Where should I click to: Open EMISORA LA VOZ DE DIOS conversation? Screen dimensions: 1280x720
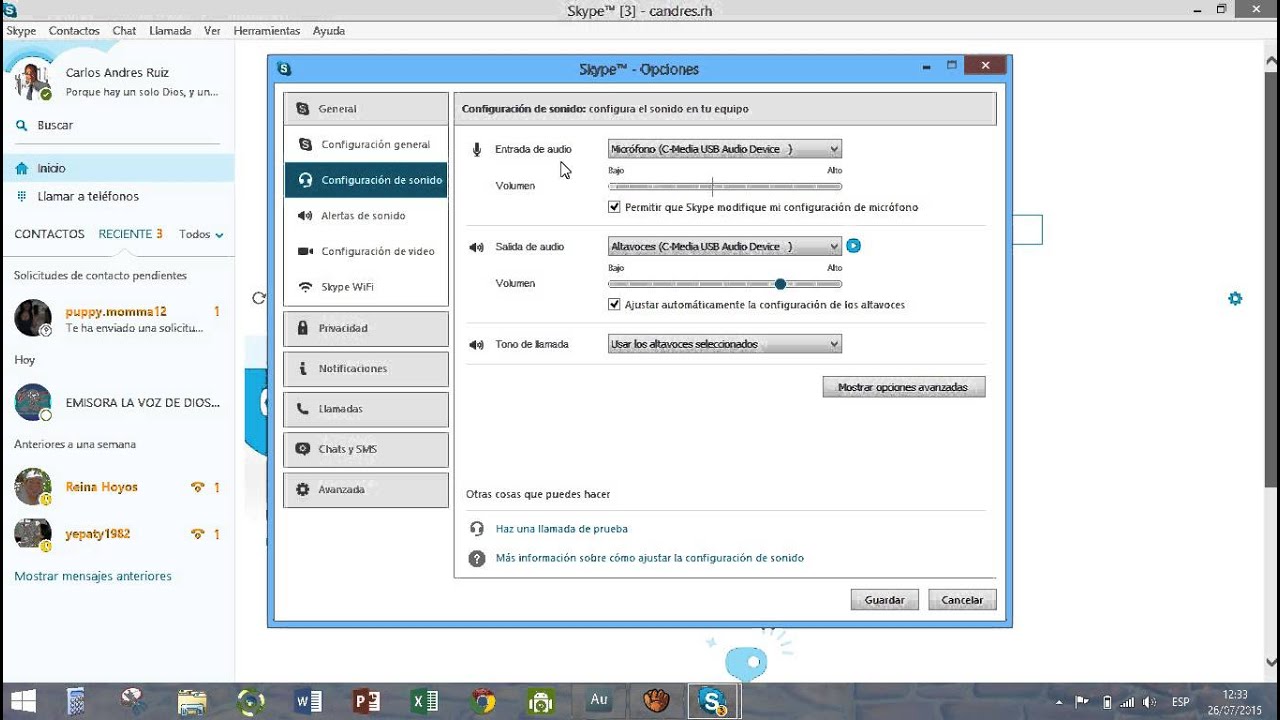pos(117,403)
